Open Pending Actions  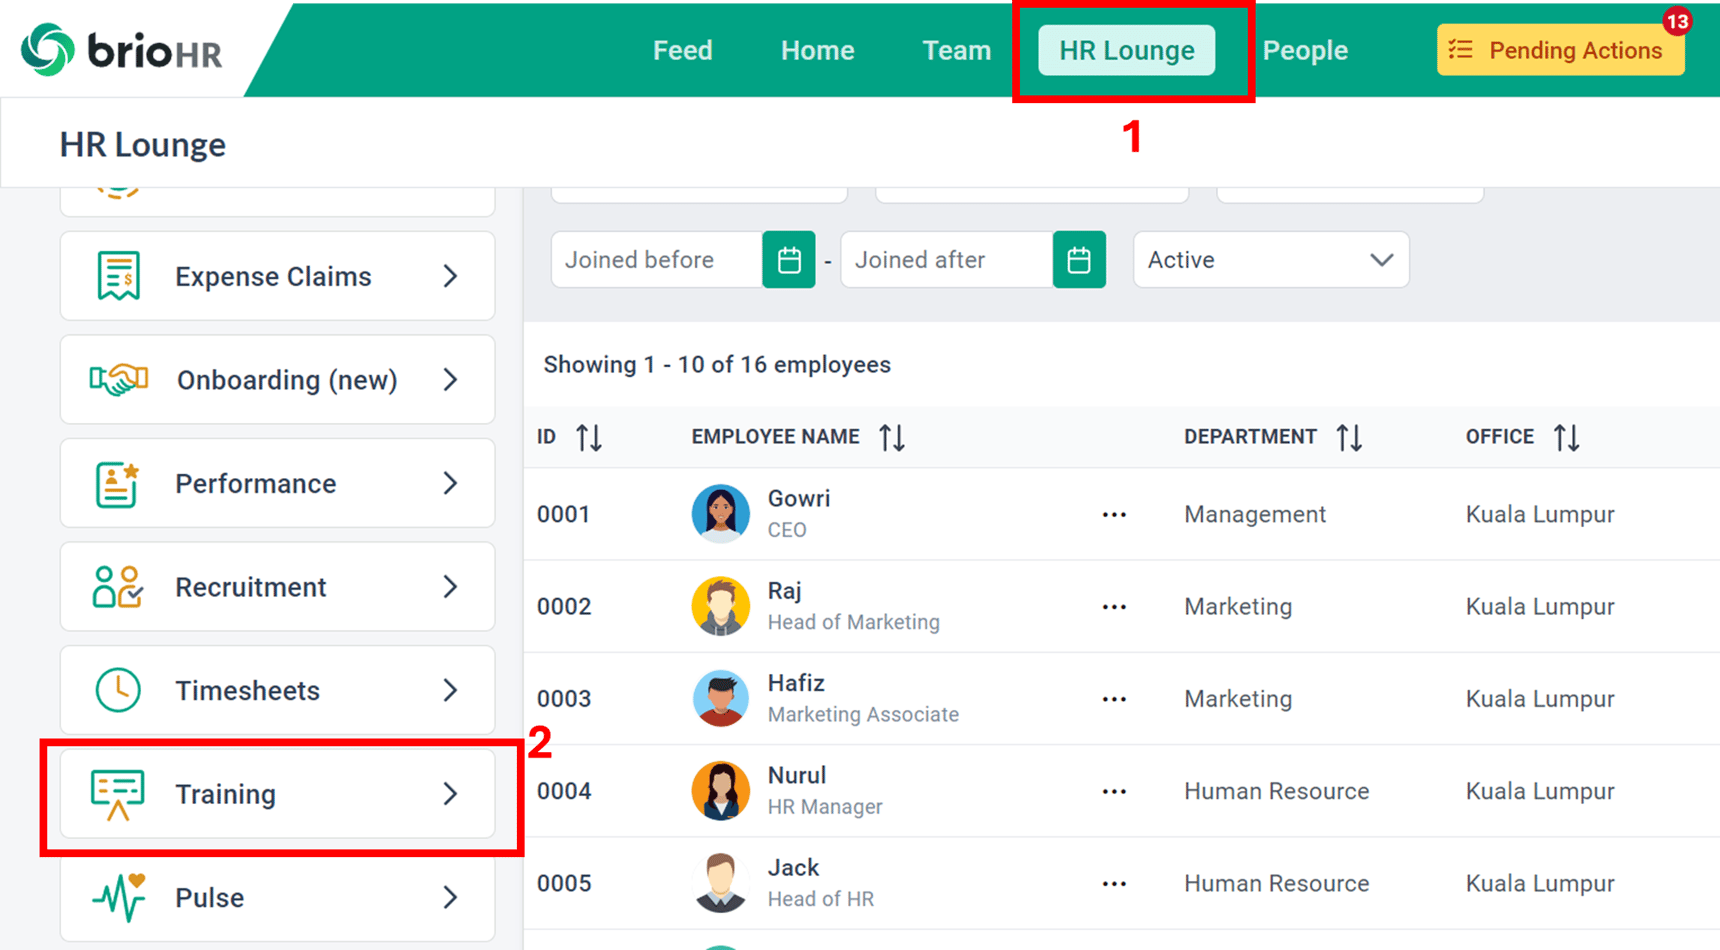click(1560, 50)
